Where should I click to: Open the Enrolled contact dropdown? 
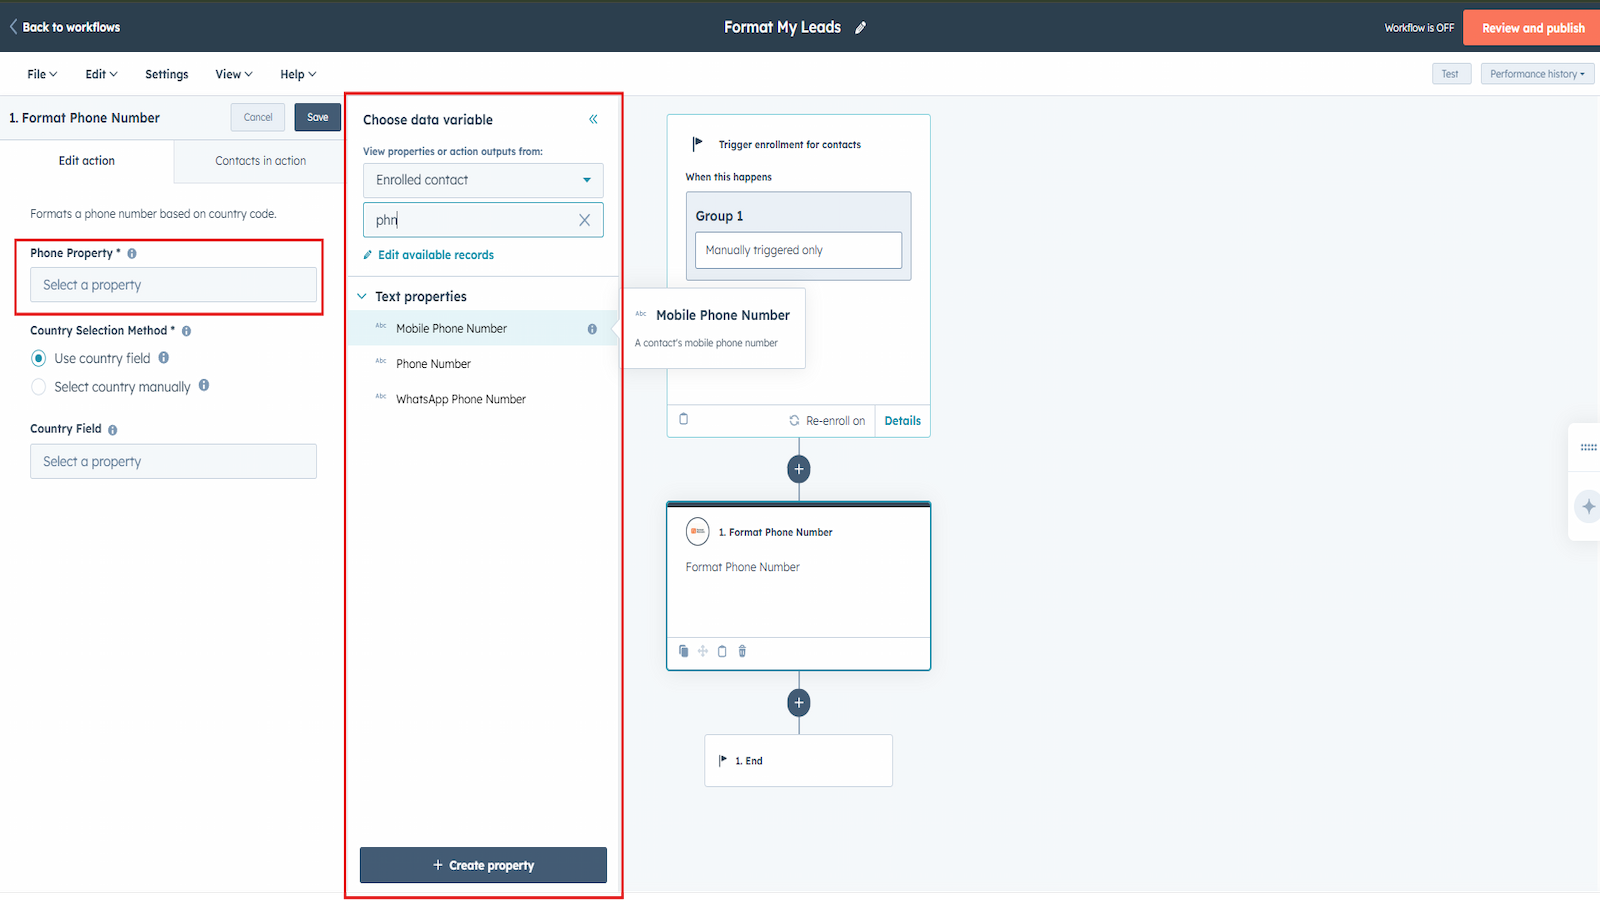483,180
